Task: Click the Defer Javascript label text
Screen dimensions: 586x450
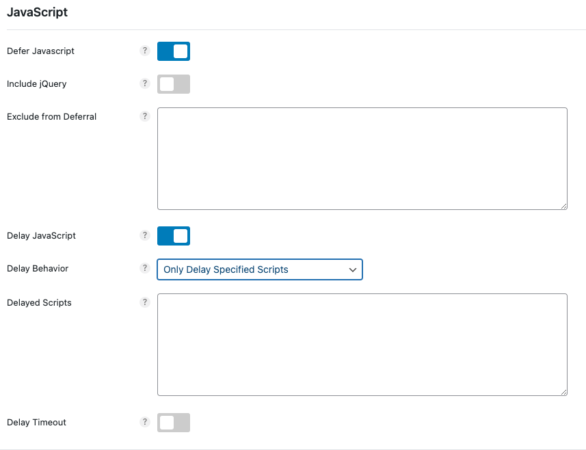Action: coord(40,51)
